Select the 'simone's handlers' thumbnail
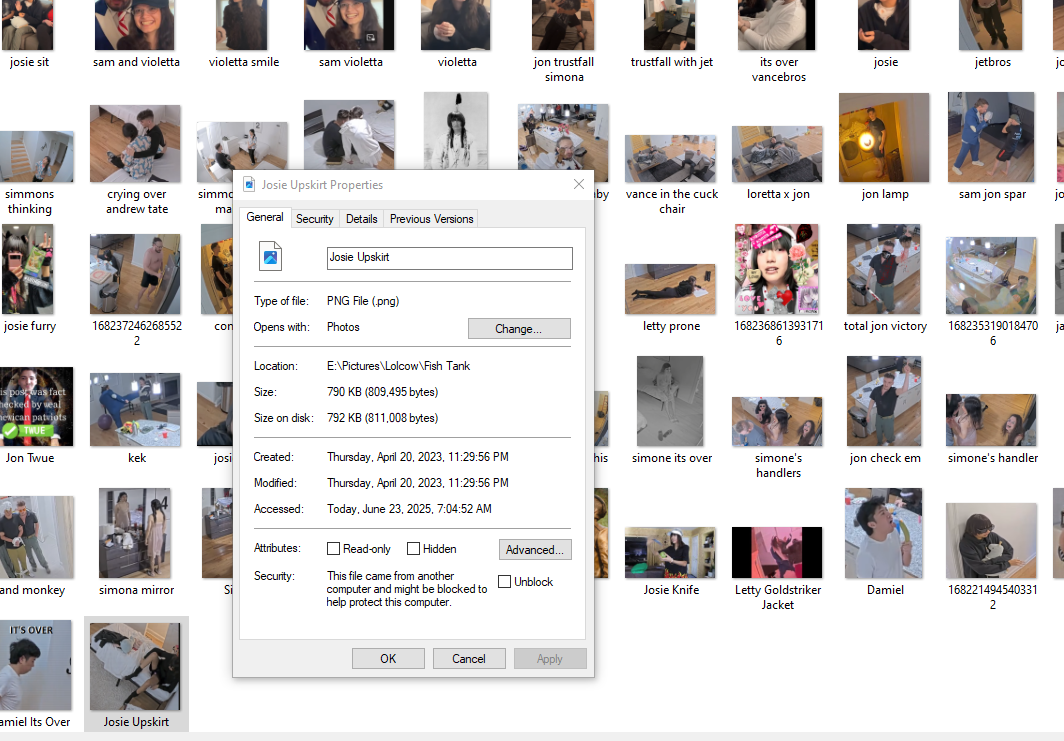 click(777, 421)
